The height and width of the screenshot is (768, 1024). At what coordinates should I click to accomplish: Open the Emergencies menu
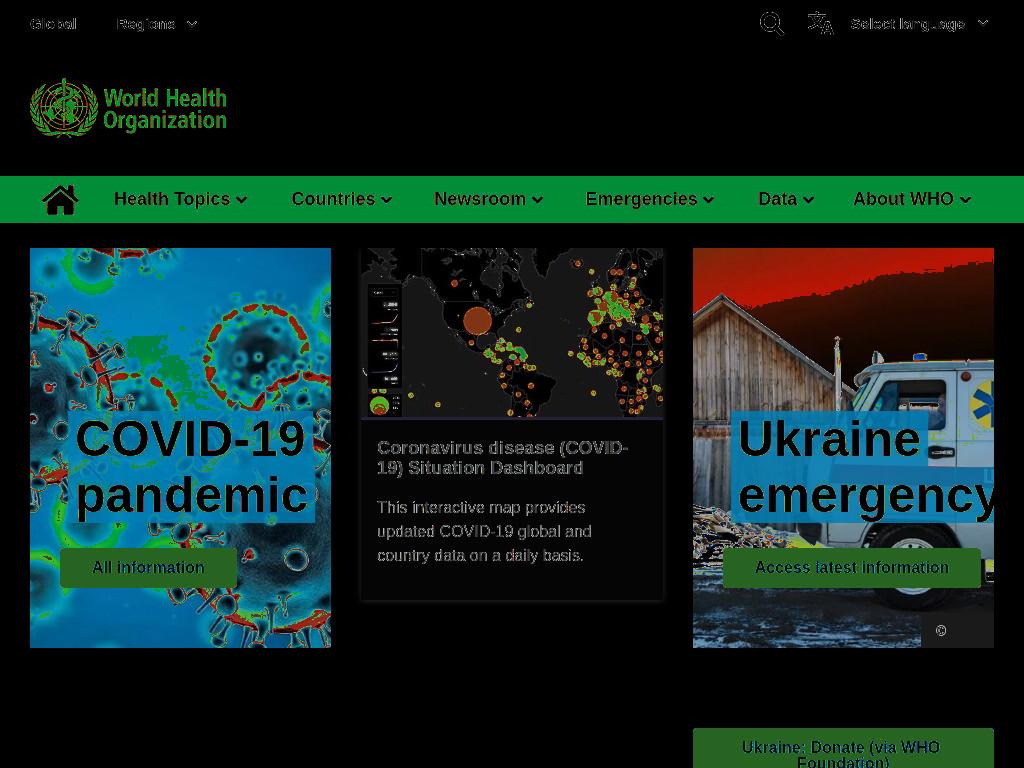(x=650, y=199)
